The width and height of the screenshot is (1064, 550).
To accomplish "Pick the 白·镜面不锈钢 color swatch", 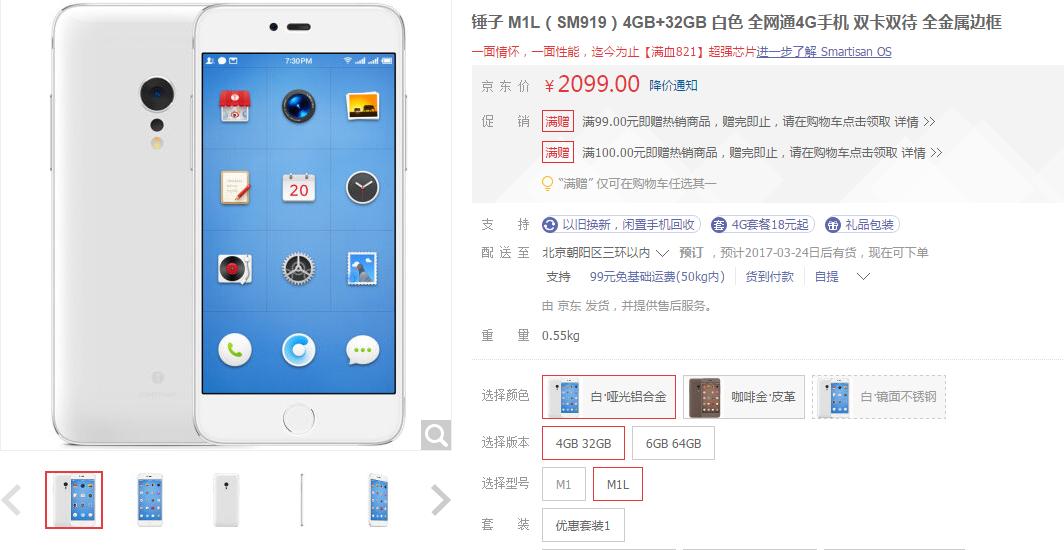I will click(879, 397).
